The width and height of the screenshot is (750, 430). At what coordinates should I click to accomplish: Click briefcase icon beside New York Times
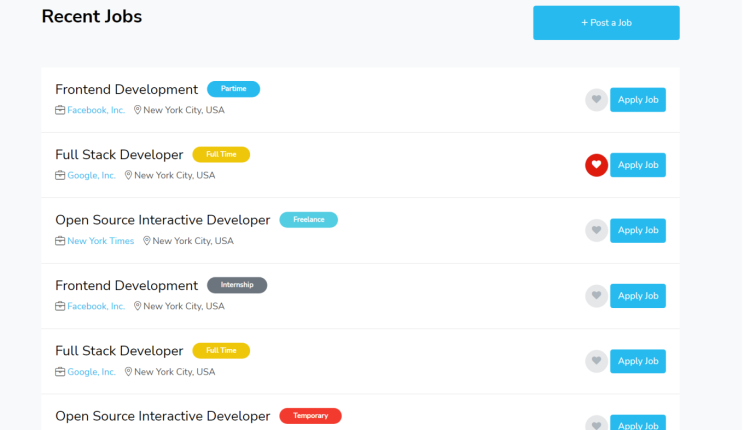click(60, 241)
